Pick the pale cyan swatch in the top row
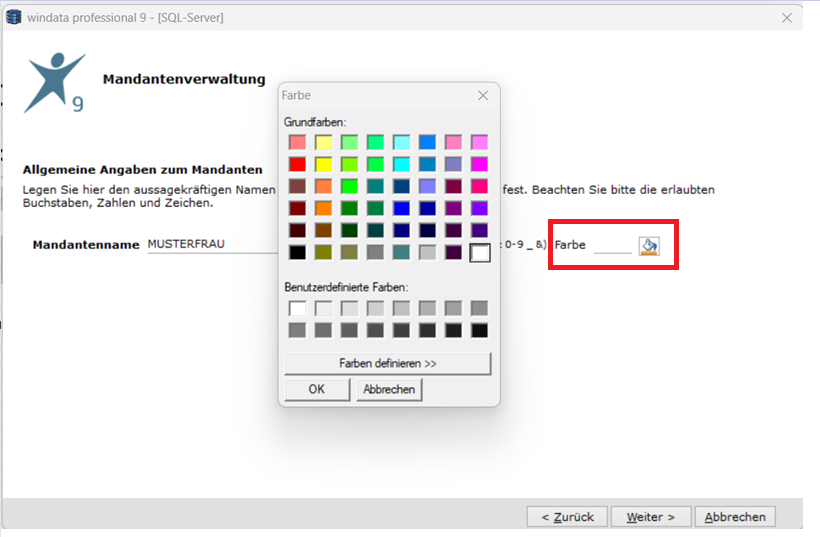 401,142
